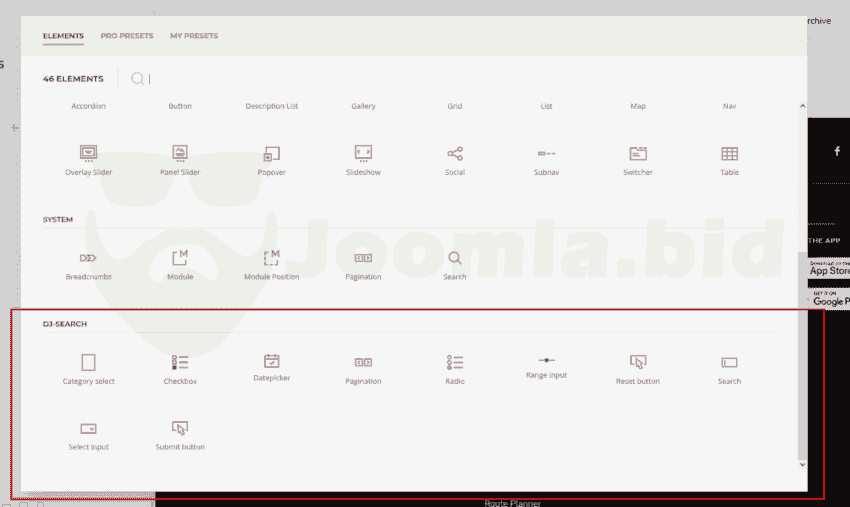Click the scrollbar down arrow
Image resolution: width=850 pixels, height=507 pixels.
[x=802, y=464]
